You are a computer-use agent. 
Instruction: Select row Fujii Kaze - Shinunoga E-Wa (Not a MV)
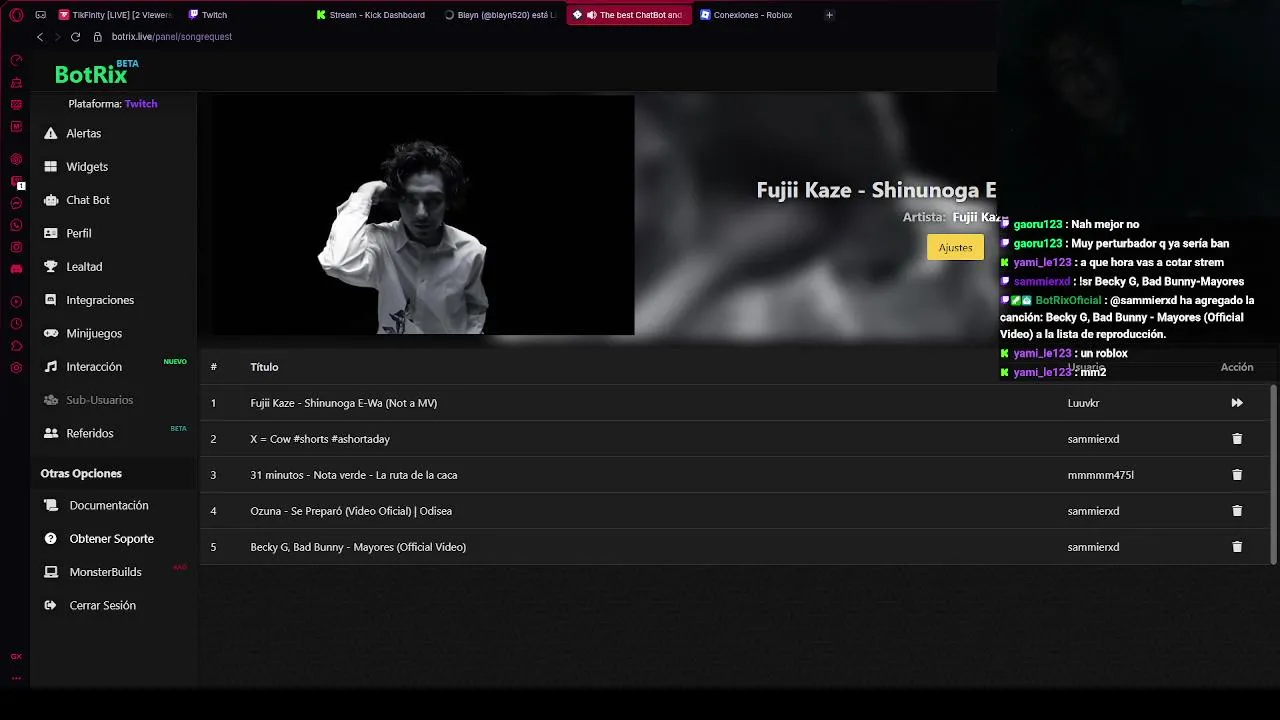[735, 403]
